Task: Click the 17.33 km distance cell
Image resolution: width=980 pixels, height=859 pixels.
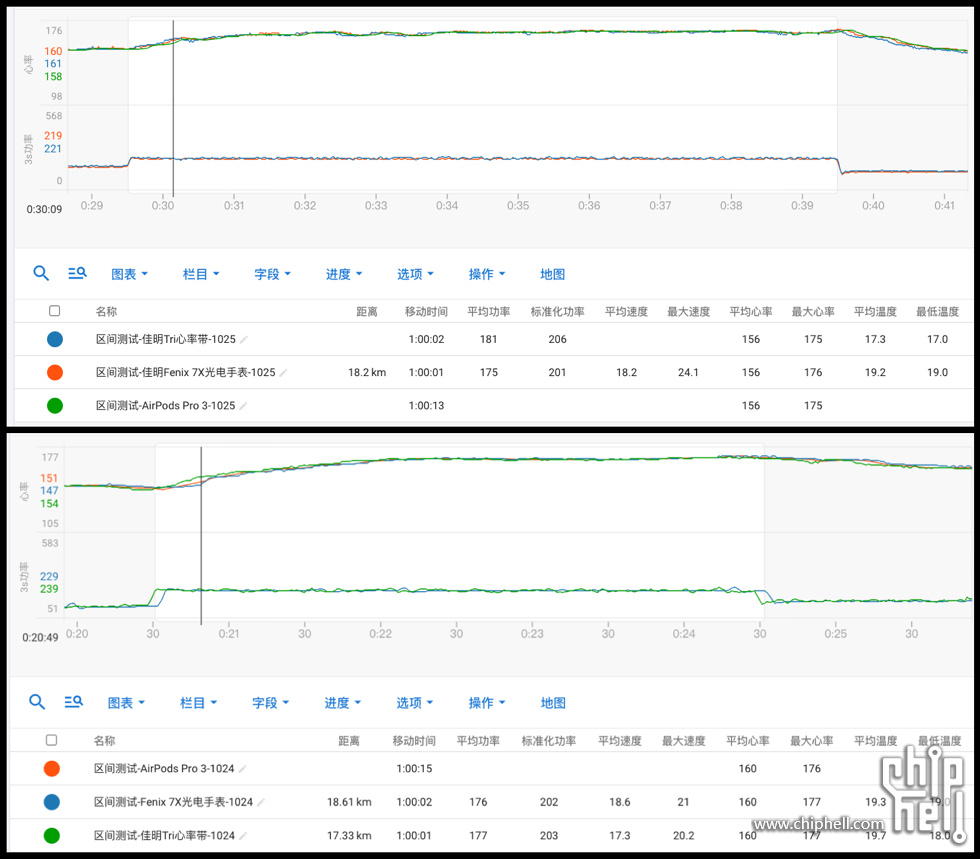Action: pyautogui.click(x=349, y=835)
